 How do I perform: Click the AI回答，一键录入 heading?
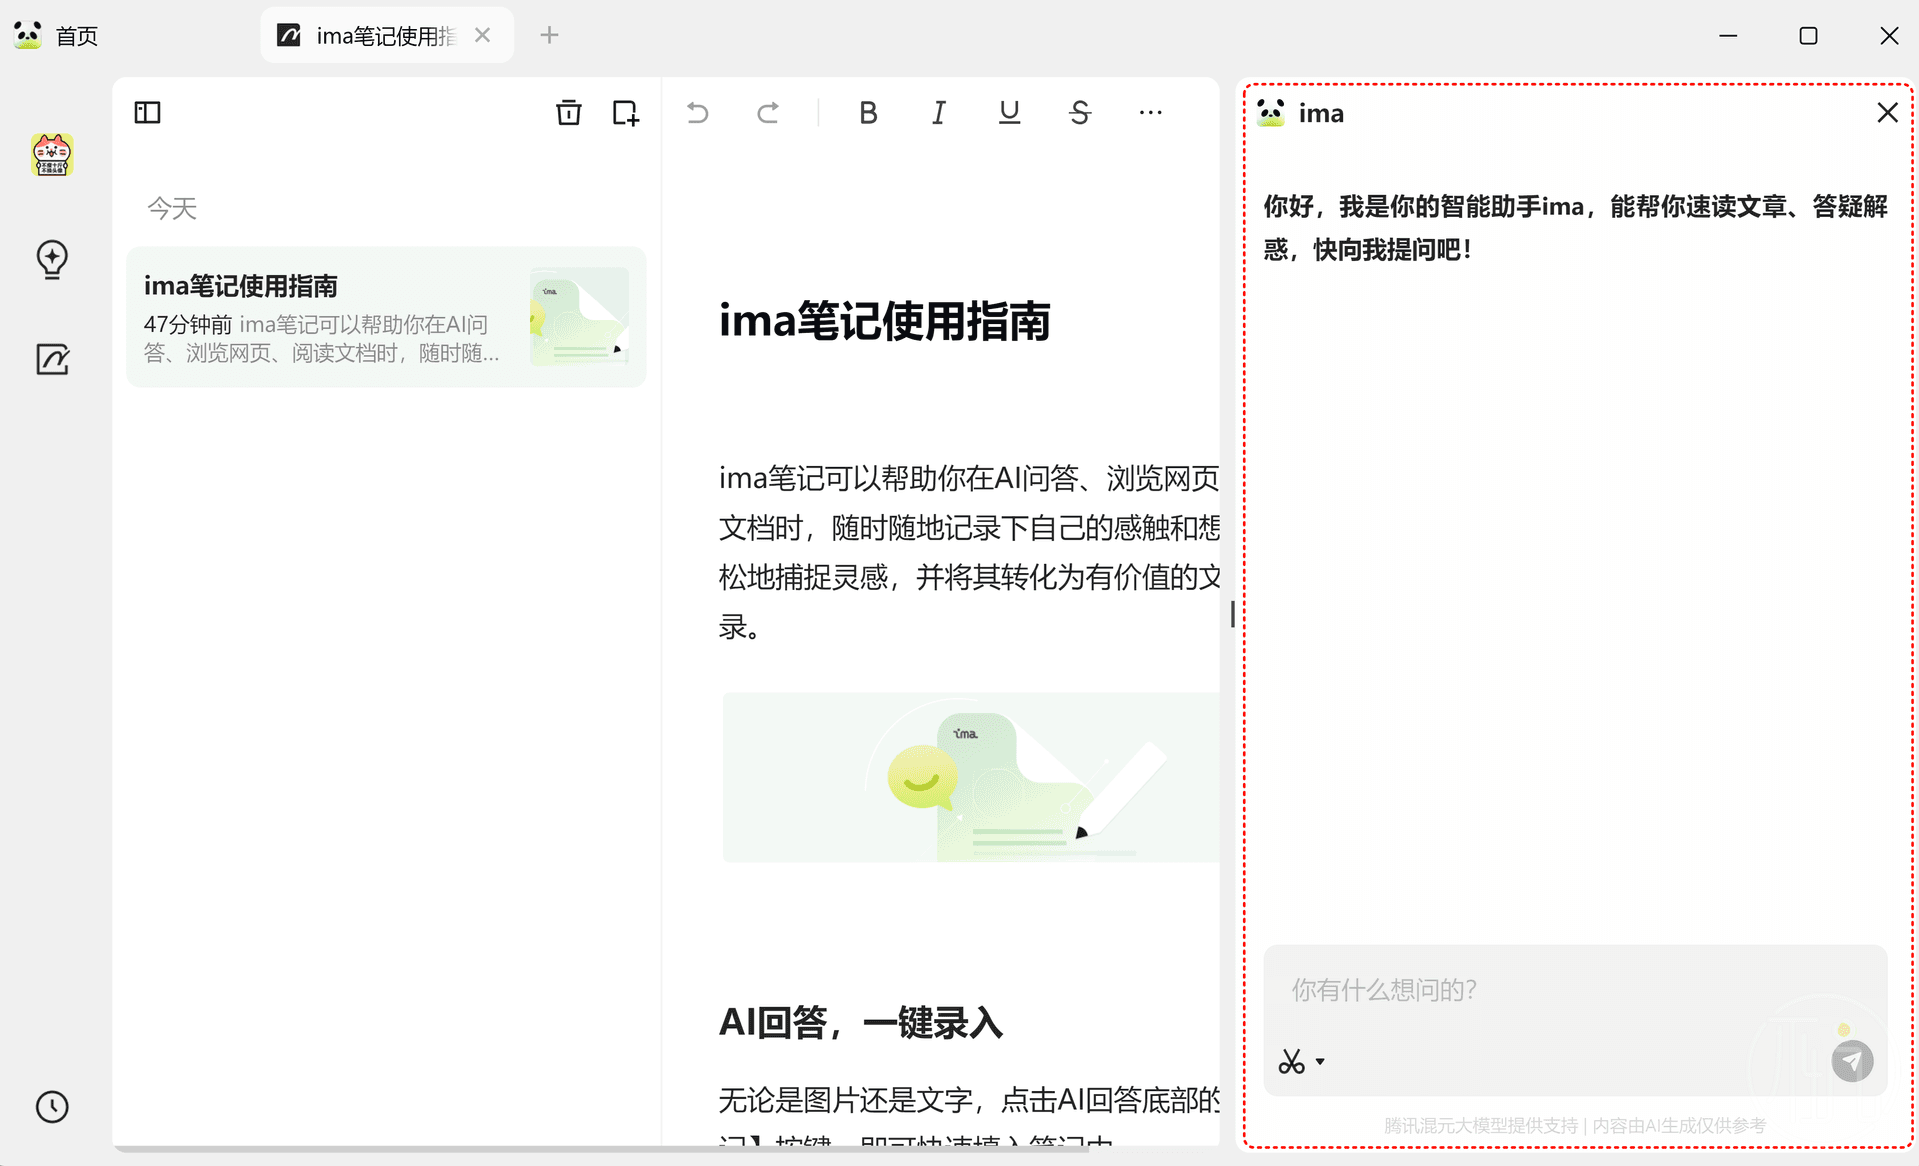coord(860,1022)
